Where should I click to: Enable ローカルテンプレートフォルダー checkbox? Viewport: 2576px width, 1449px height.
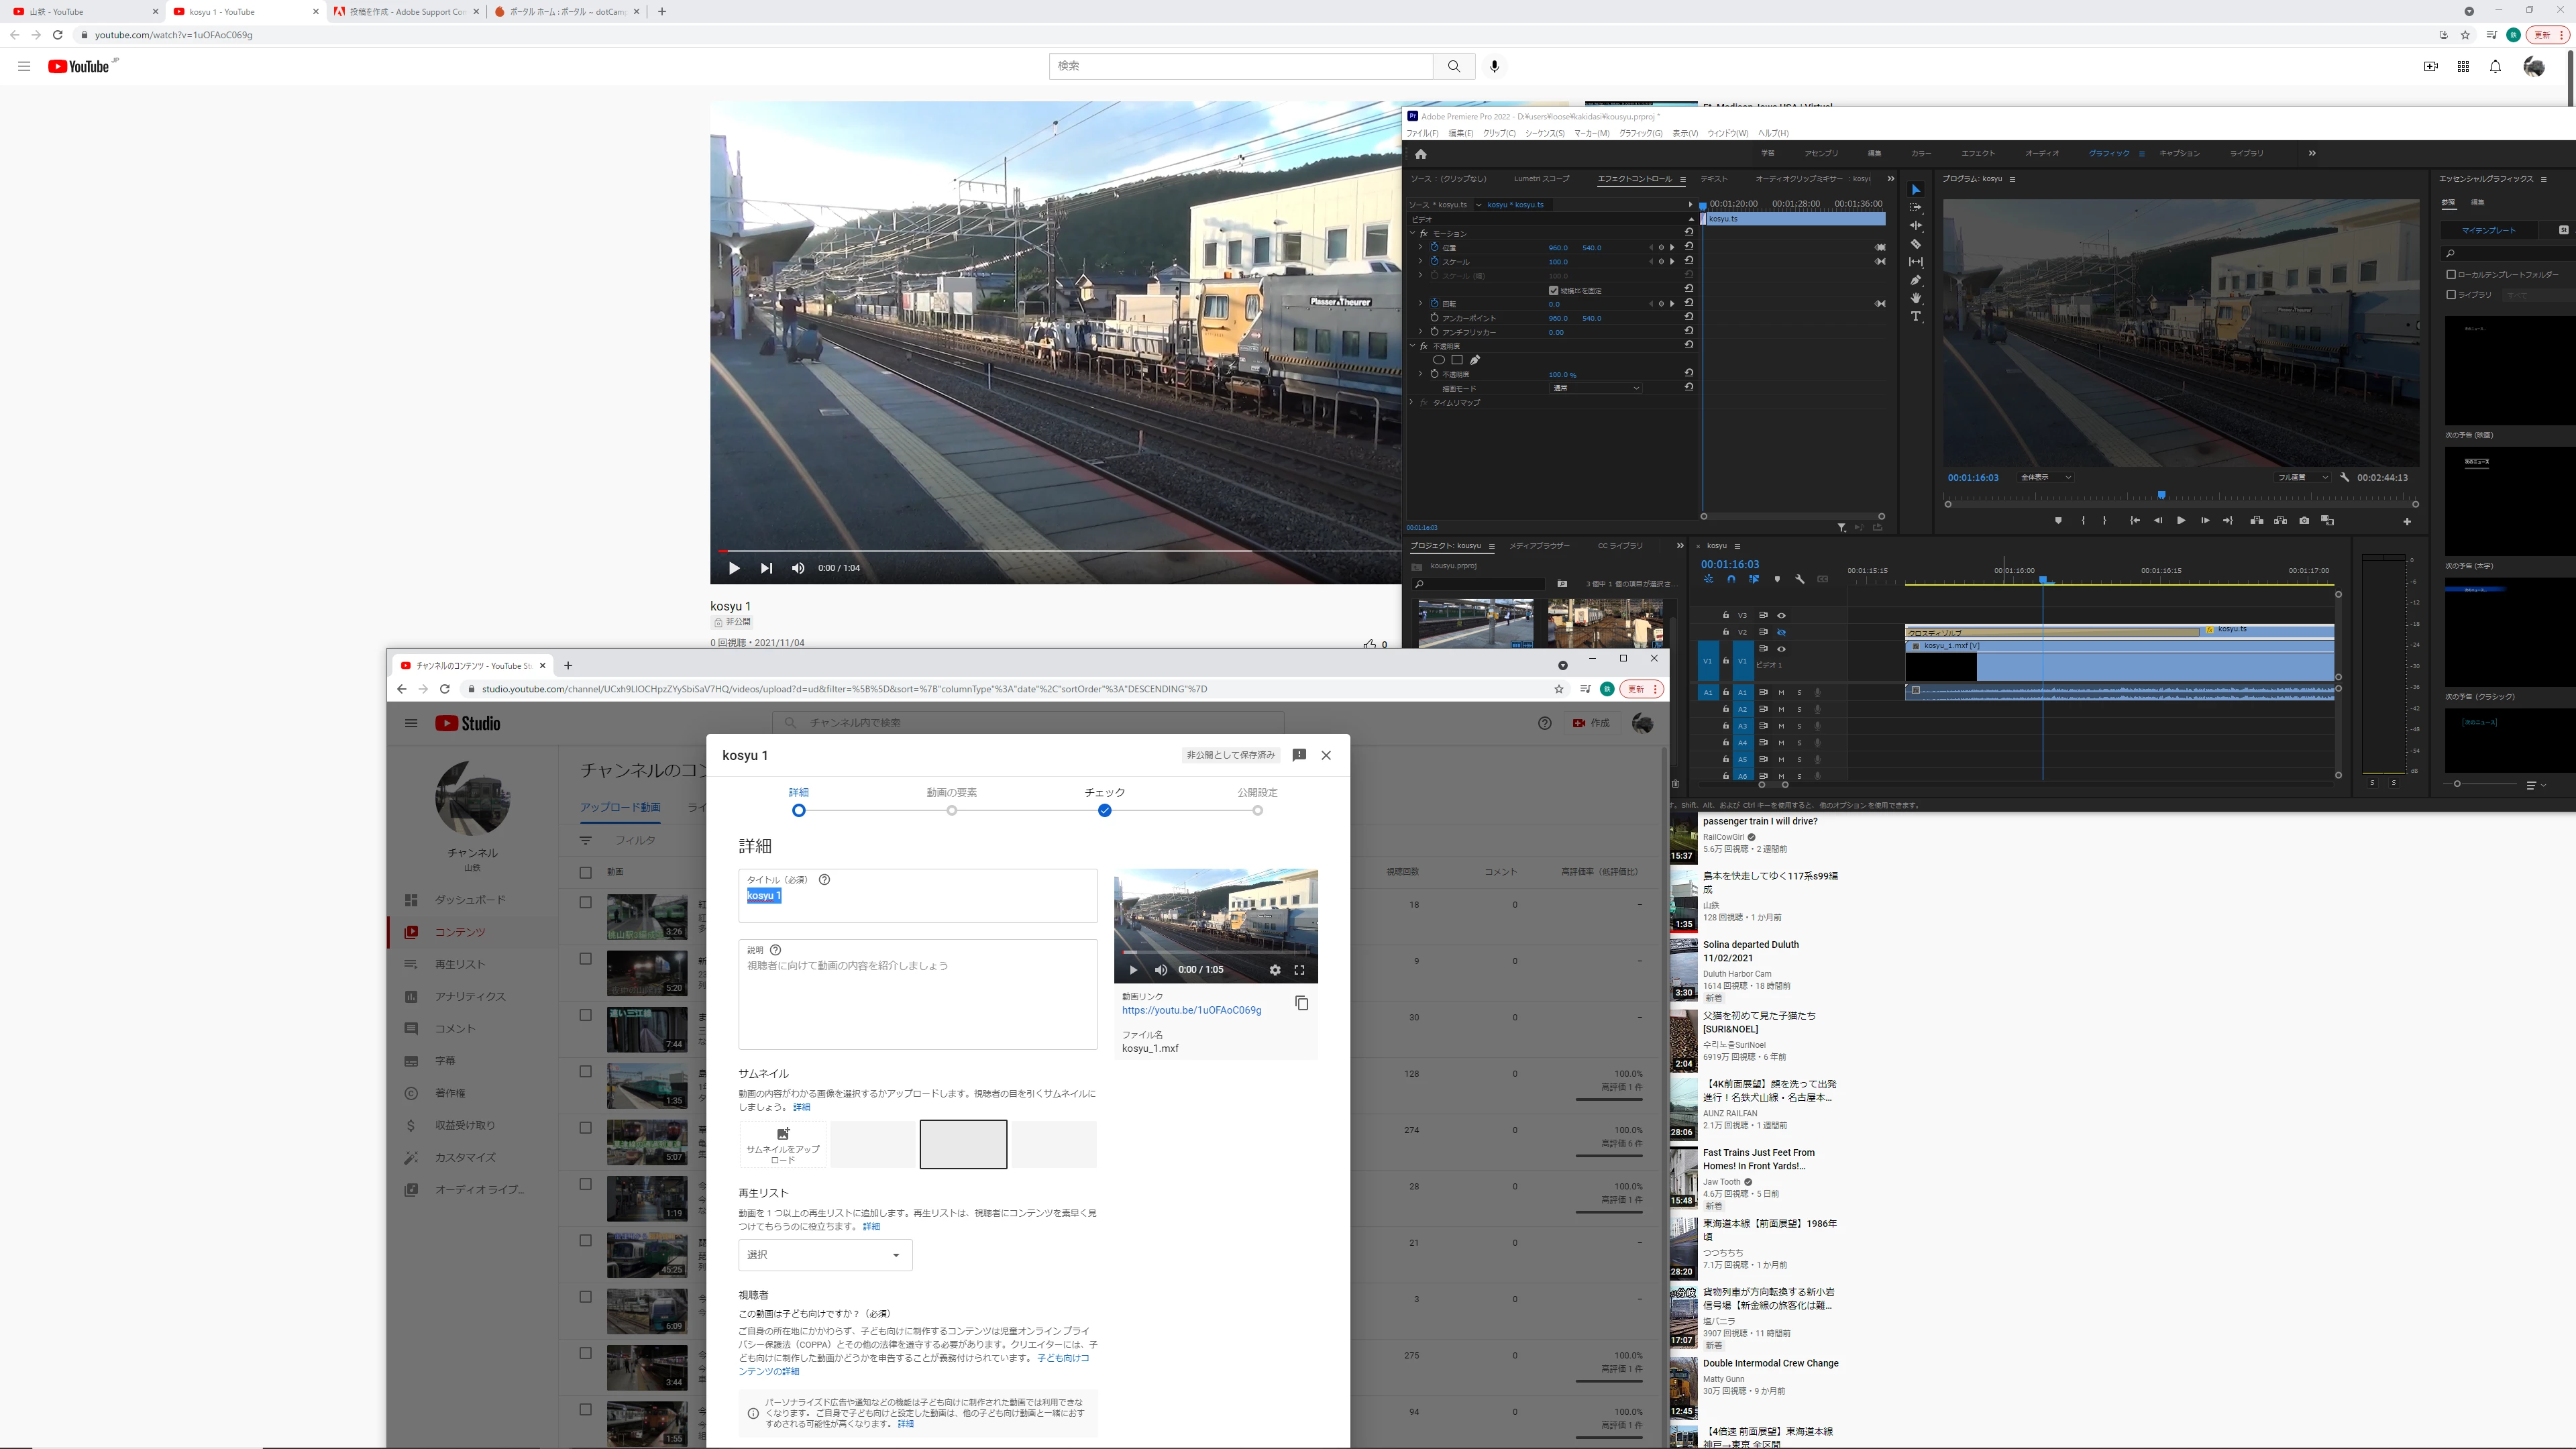(x=2451, y=274)
